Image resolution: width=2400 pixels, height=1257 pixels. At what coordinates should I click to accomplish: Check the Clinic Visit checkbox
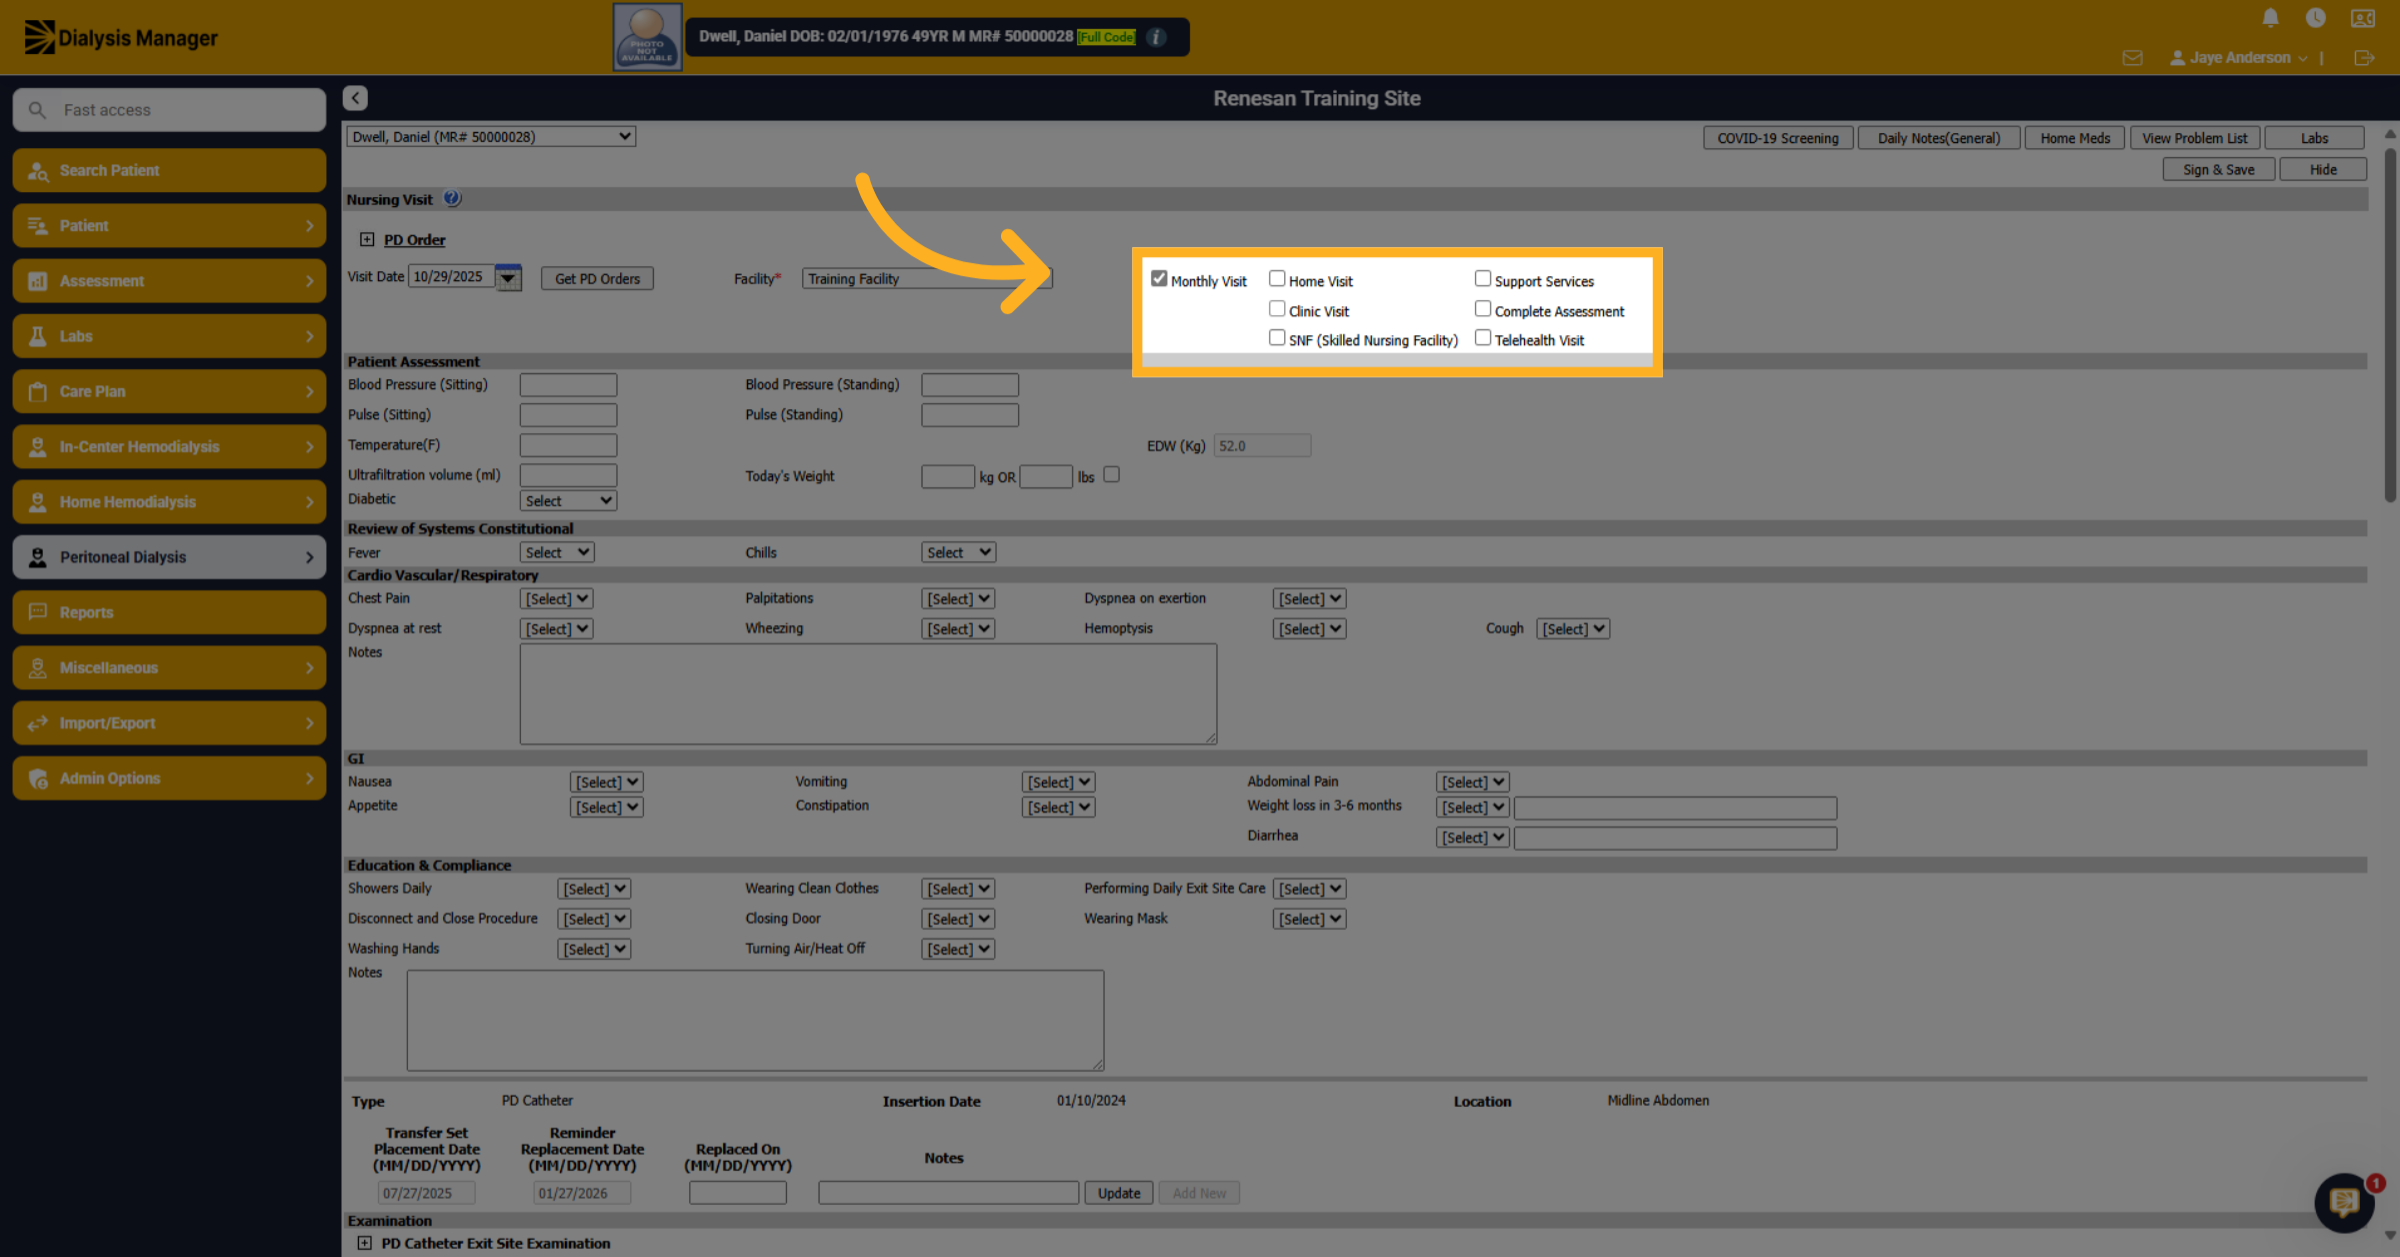coord(1277,309)
